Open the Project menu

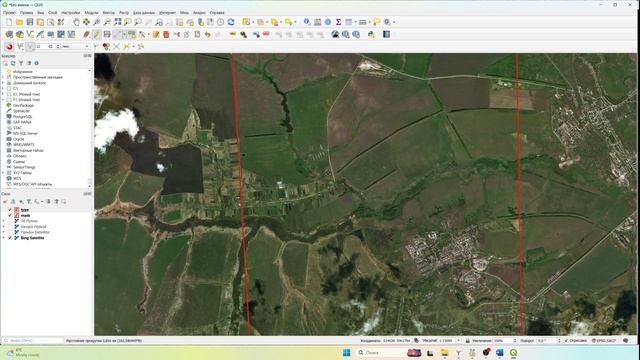click(x=9, y=13)
